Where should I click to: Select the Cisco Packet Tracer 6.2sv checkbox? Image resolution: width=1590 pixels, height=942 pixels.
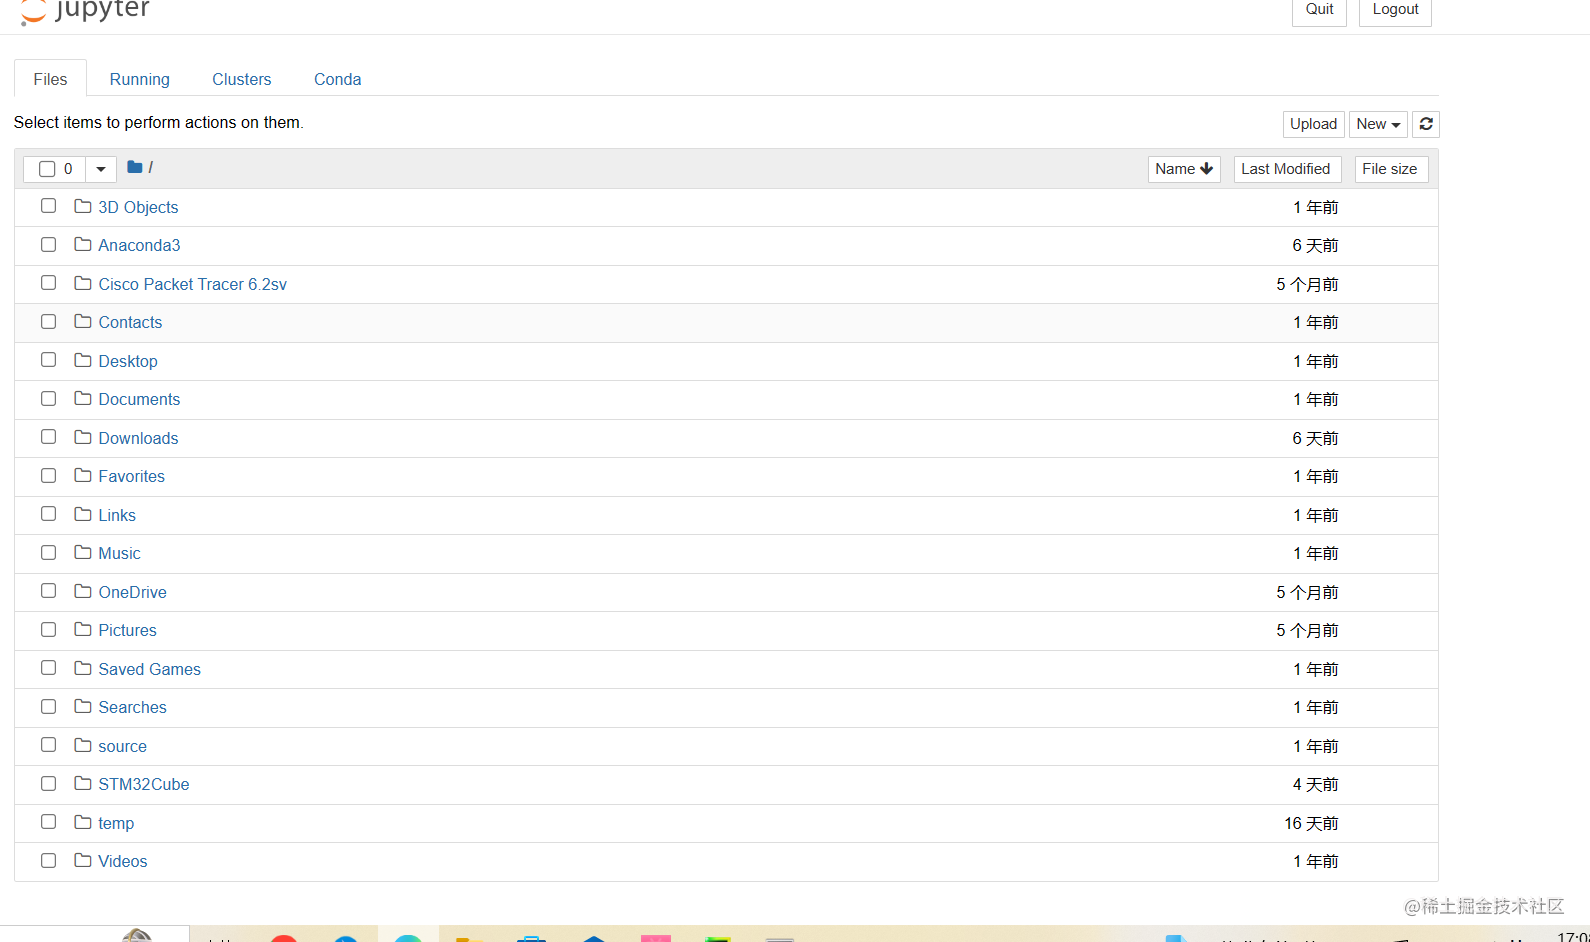48,283
